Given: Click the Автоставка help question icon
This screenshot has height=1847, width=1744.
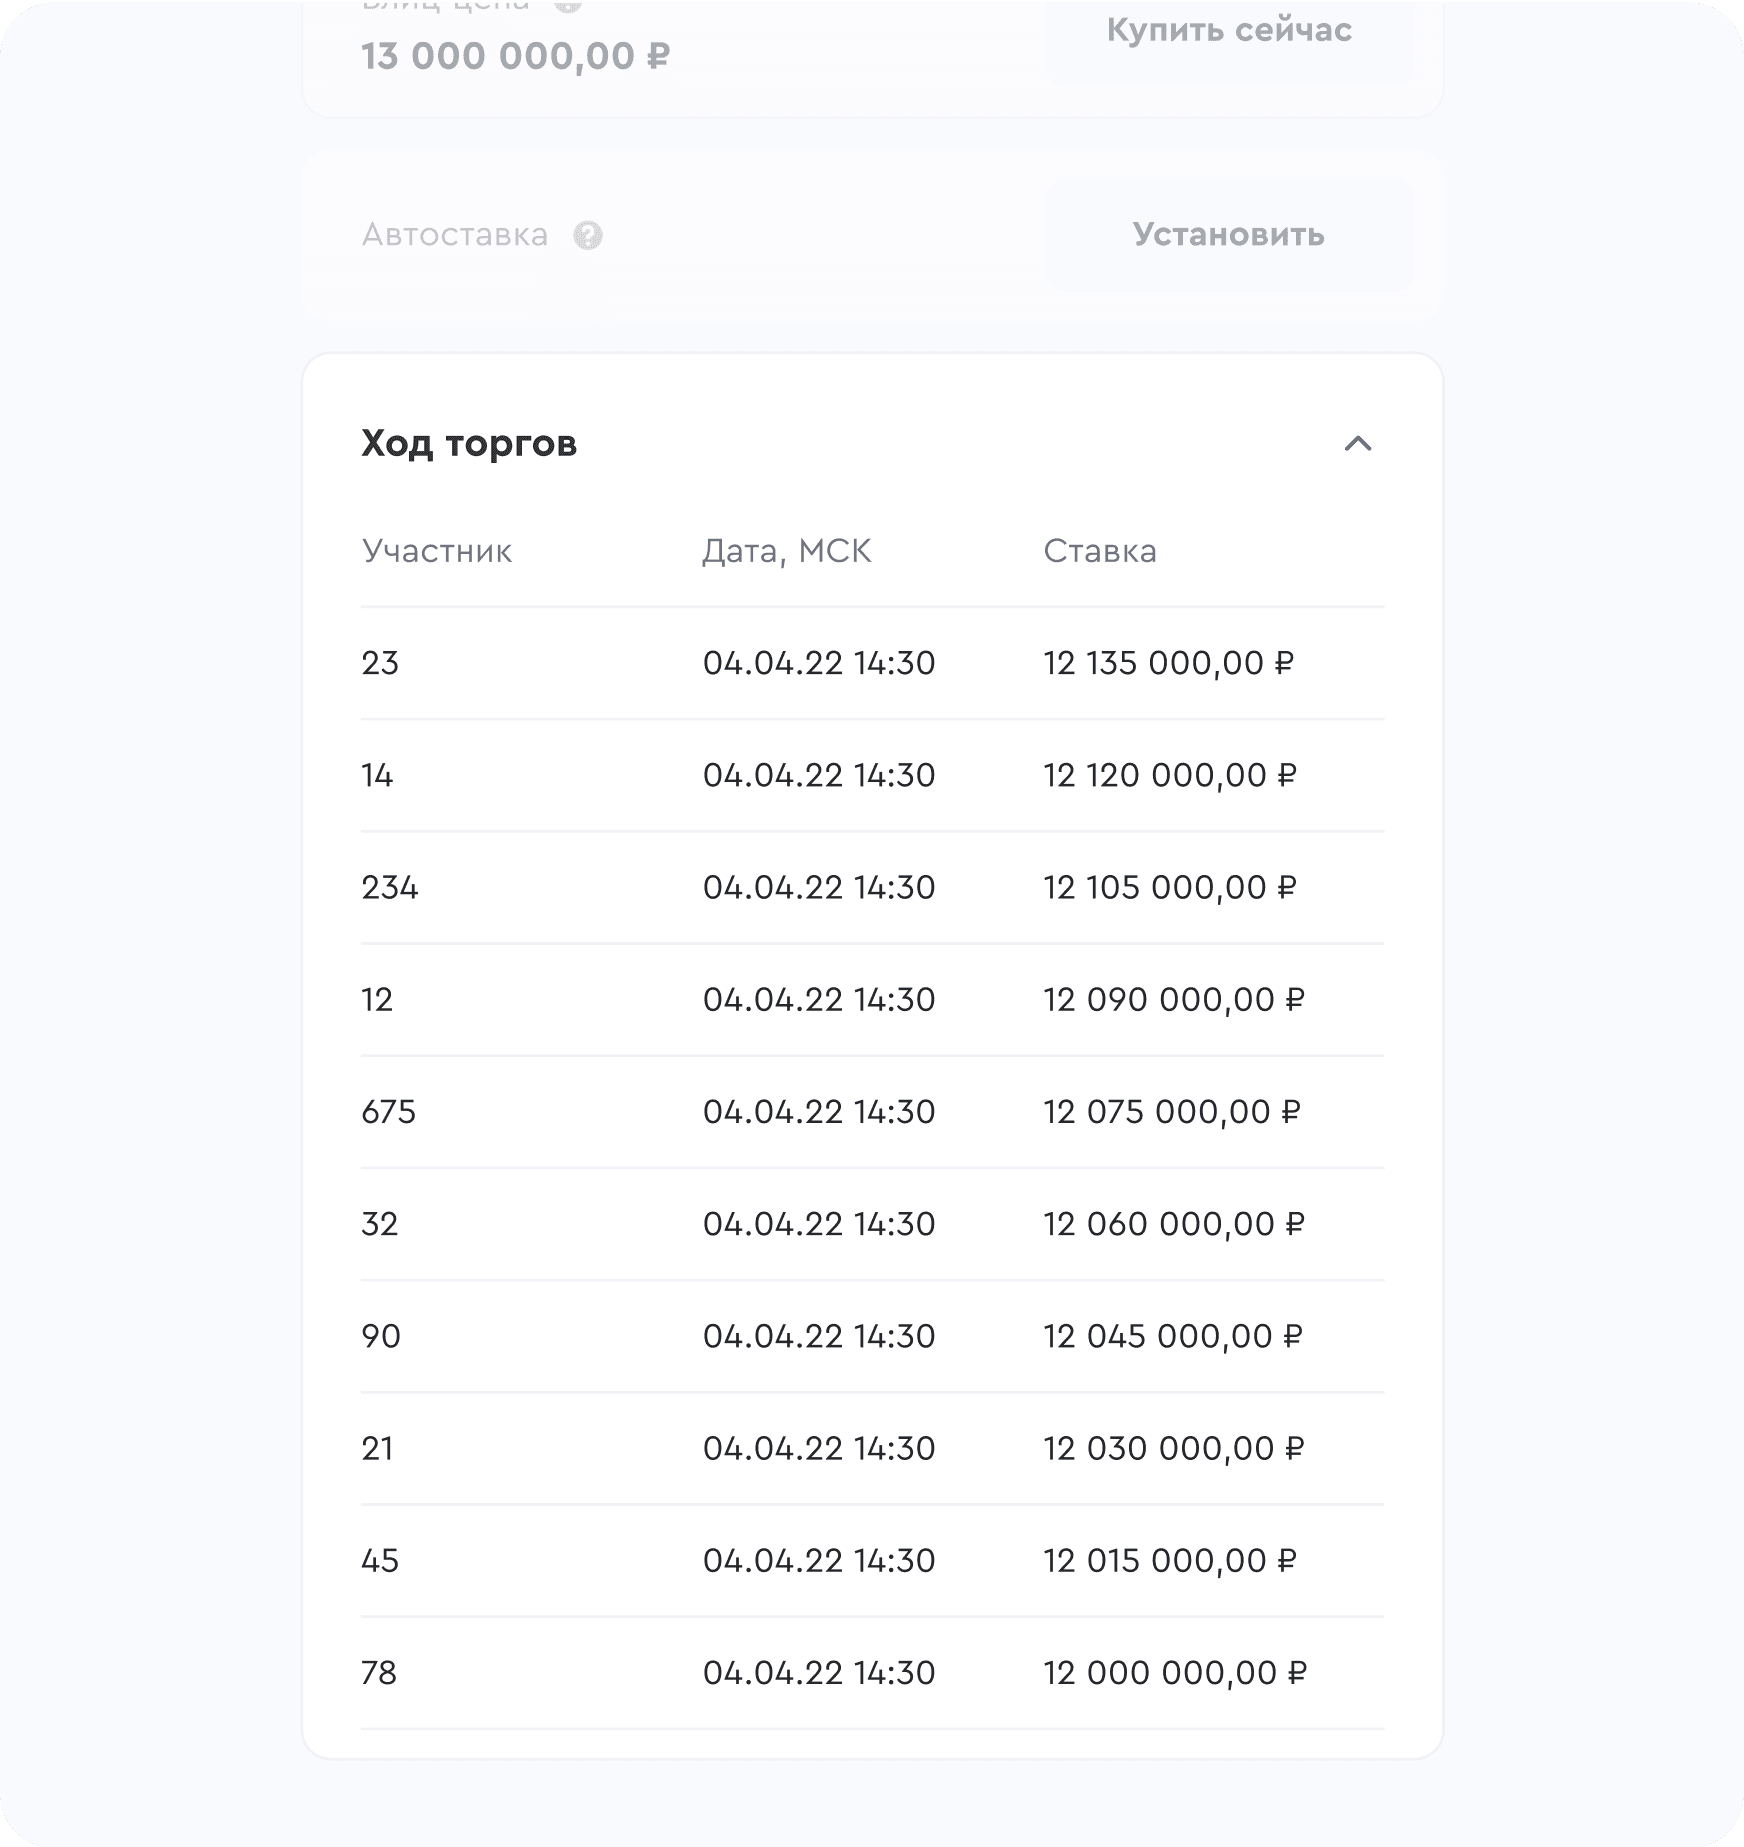Looking at the screenshot, I should click(588, 236).
